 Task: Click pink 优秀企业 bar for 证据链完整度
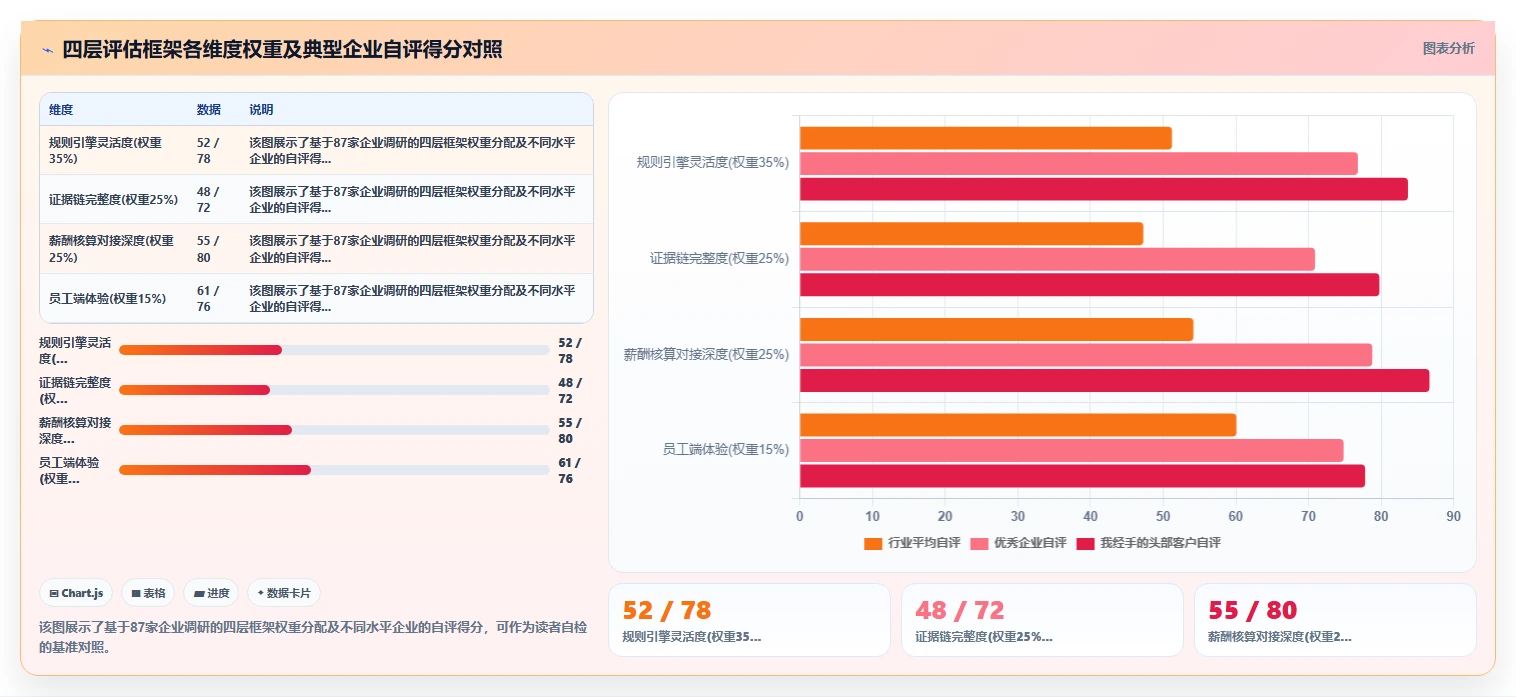click(1057, 259)
